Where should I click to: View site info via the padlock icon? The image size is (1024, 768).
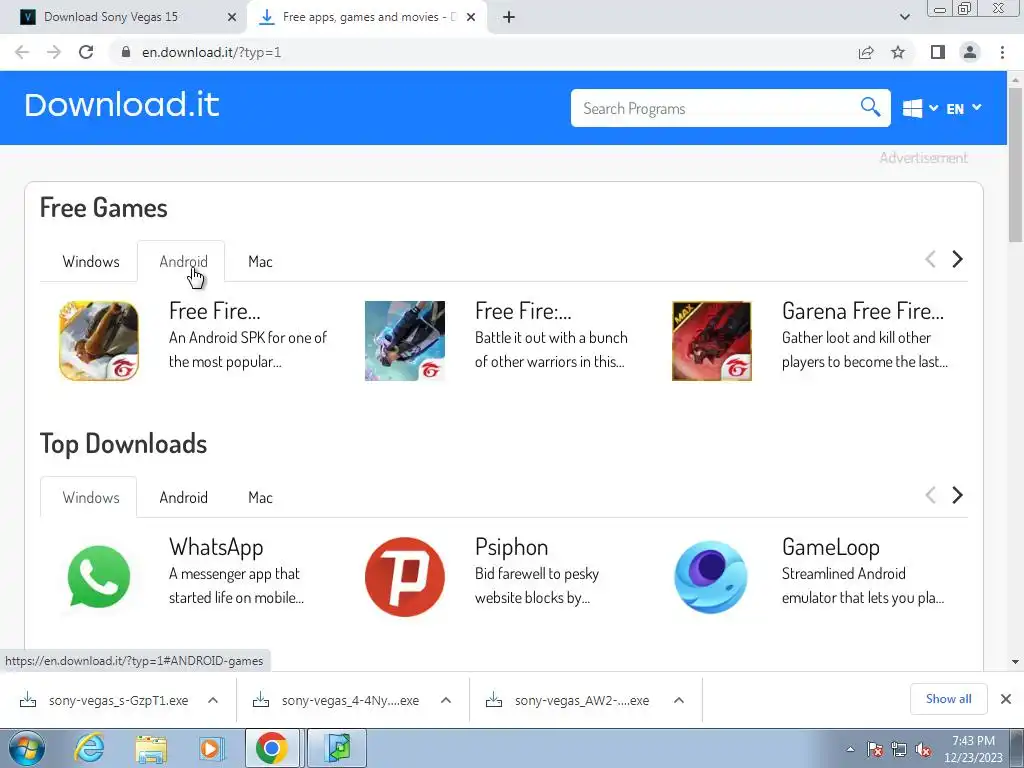(x=126, y=52)
